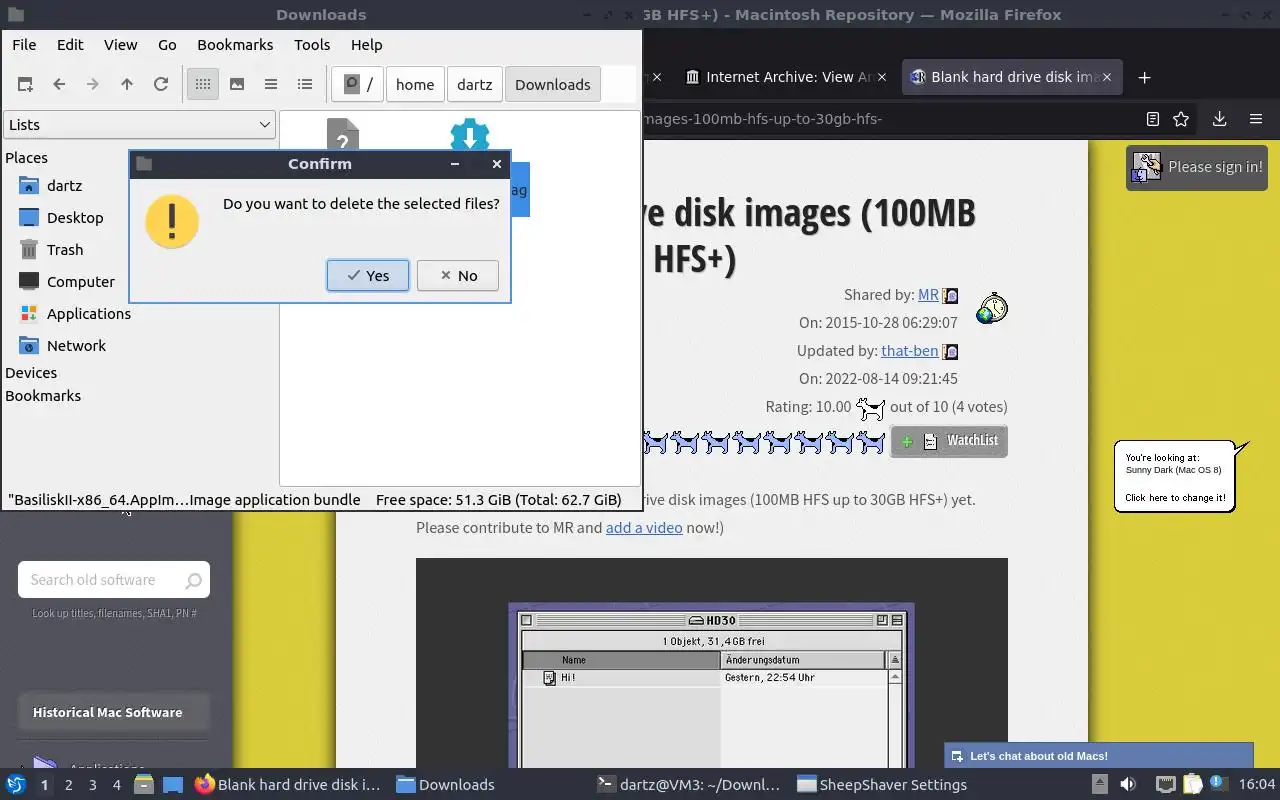The width and height of the screenshot is (1280, 800).
Task: Open Network in Places sidebar
Action: [76, 346]
